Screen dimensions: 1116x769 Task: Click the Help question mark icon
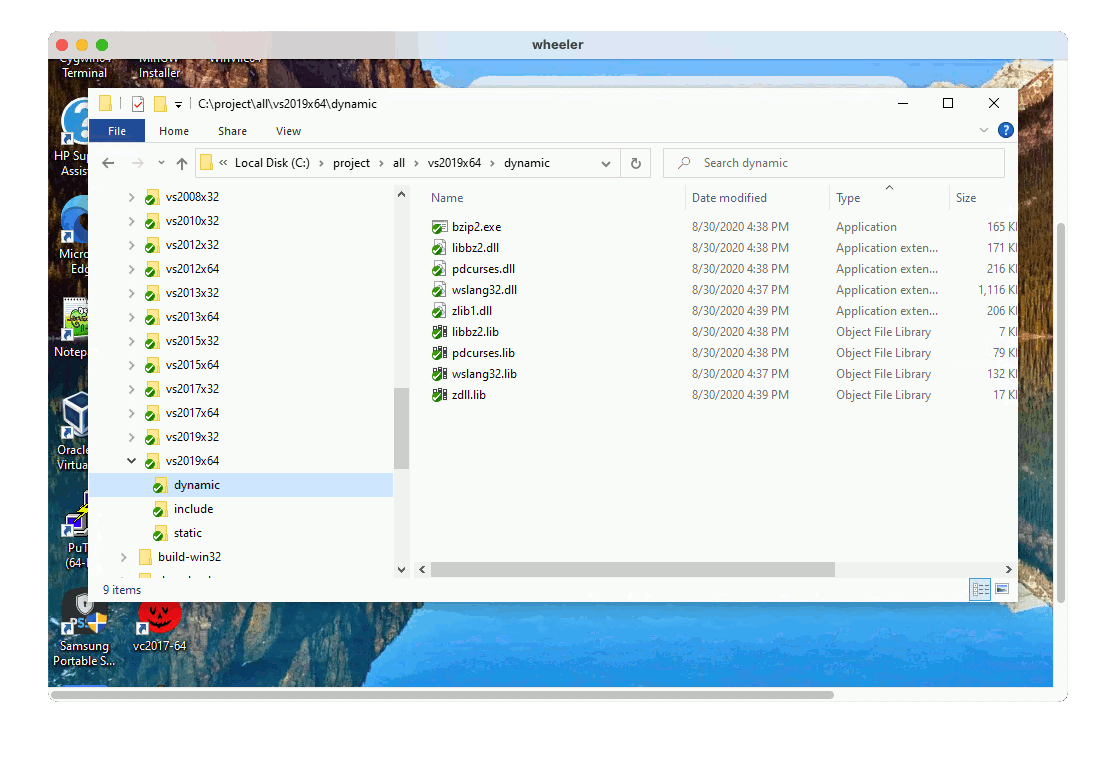click(x=1005, y=131)
